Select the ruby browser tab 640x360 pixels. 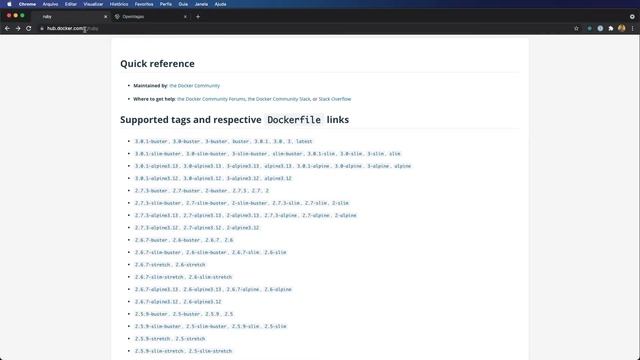[71, 17]
